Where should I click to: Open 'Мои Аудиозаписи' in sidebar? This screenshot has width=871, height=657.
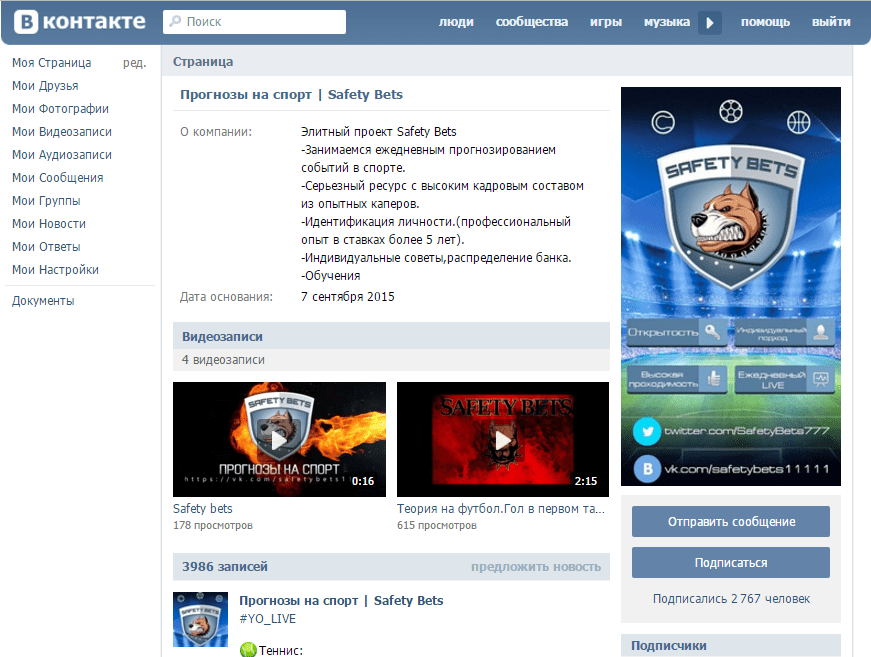click(62, 155)
